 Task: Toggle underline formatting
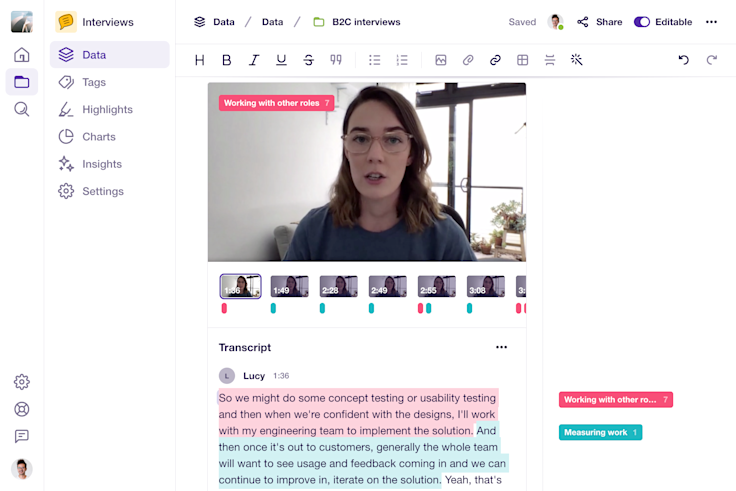coord(281,60)
